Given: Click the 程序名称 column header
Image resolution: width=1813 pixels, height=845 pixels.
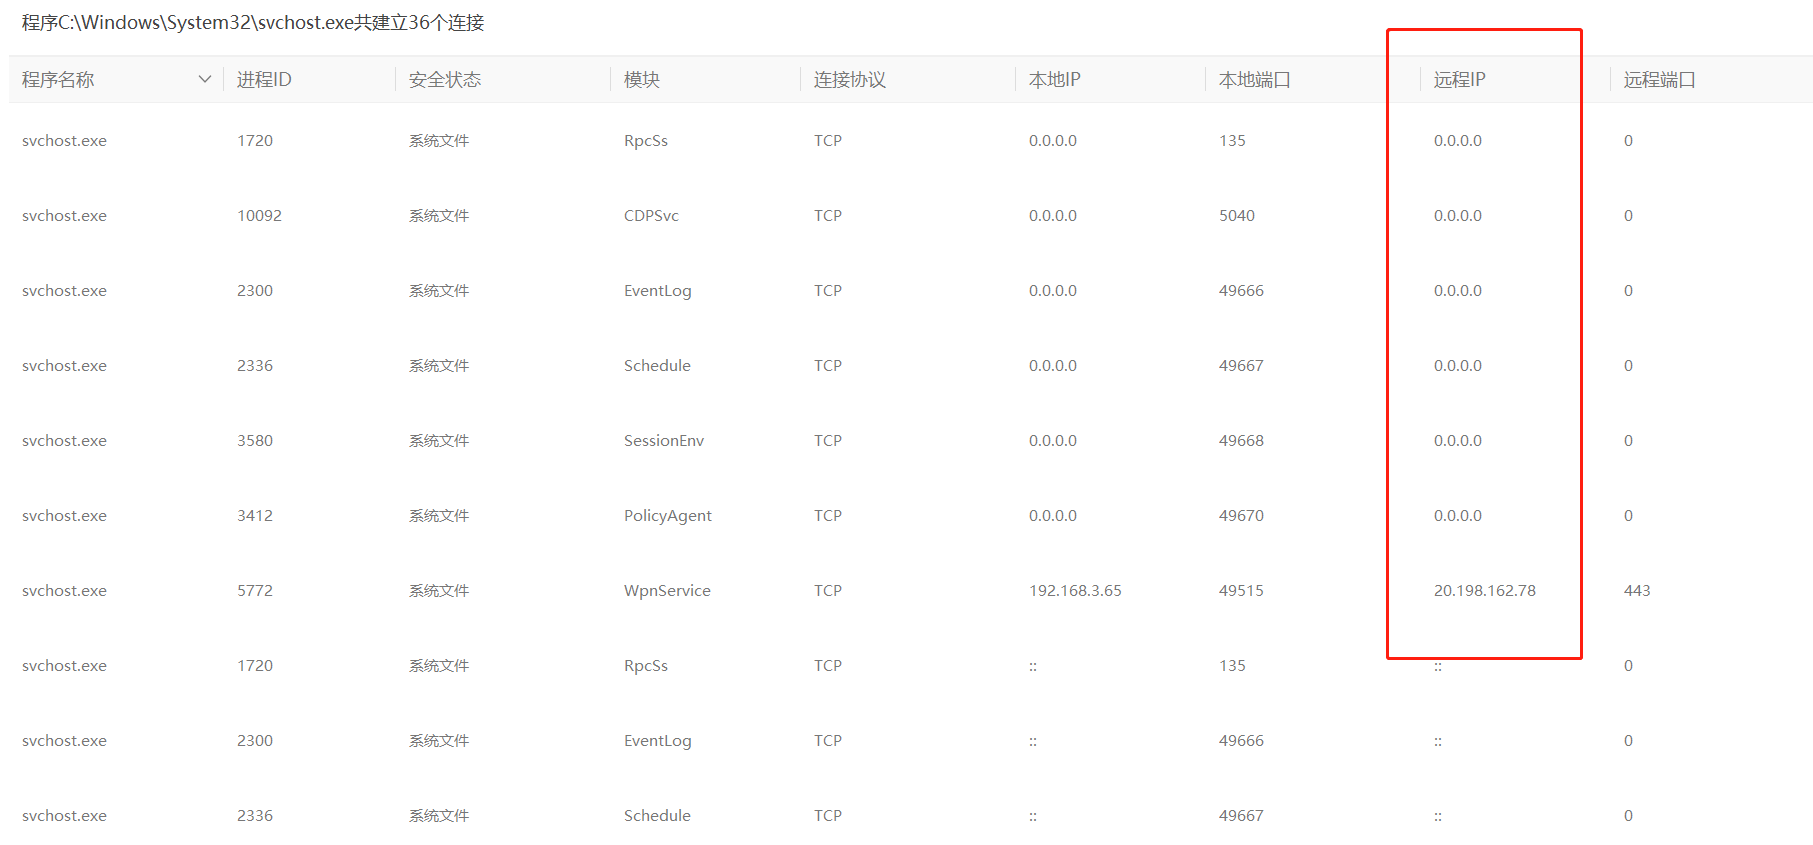Looking at the screenshot, I should tap(58, 80).
